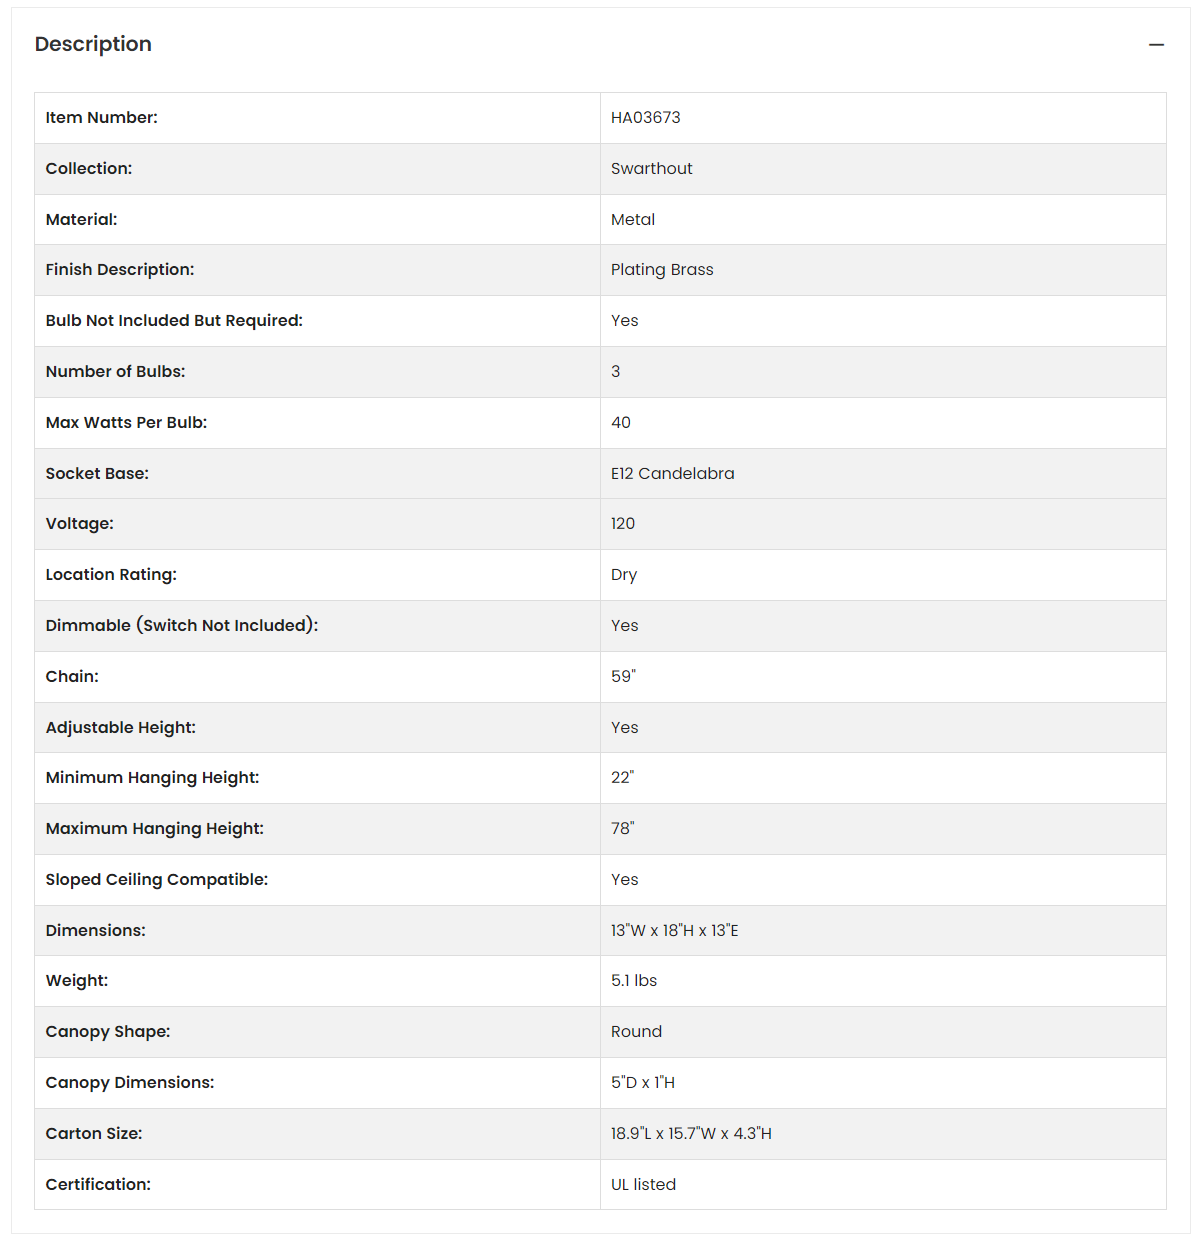The height and width of the screenshot is (1238, 1204).
Task: Select the Plating Brass finish value
Action: 662,270
